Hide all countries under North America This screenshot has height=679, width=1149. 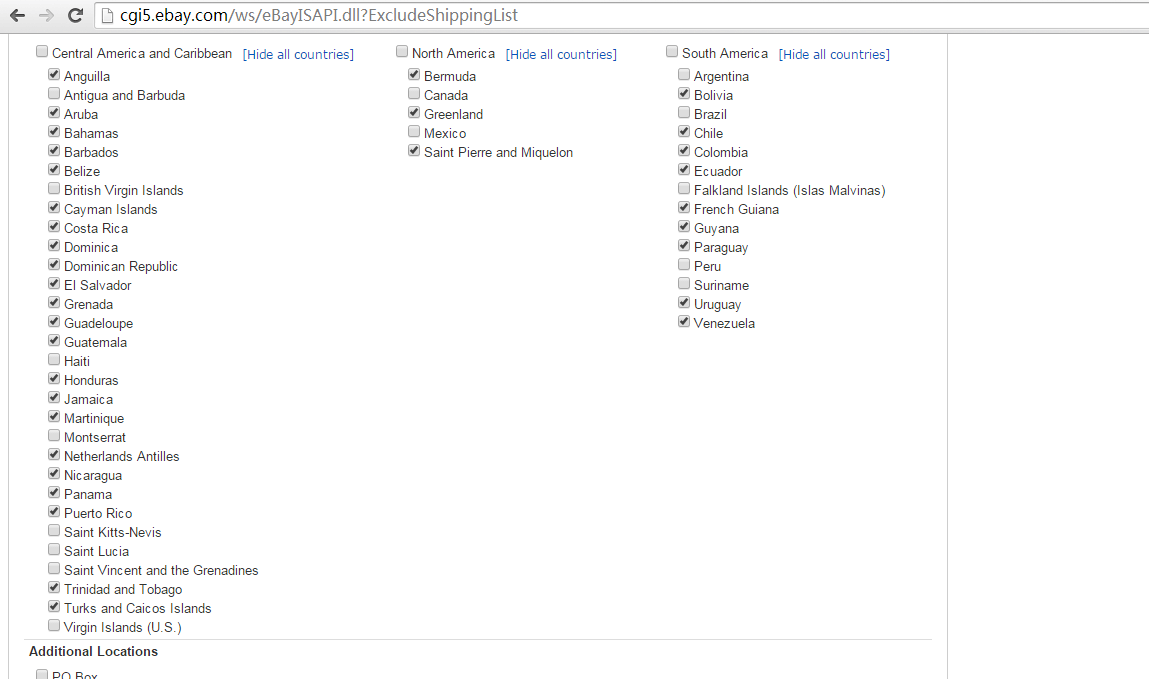tap(561, 54)
